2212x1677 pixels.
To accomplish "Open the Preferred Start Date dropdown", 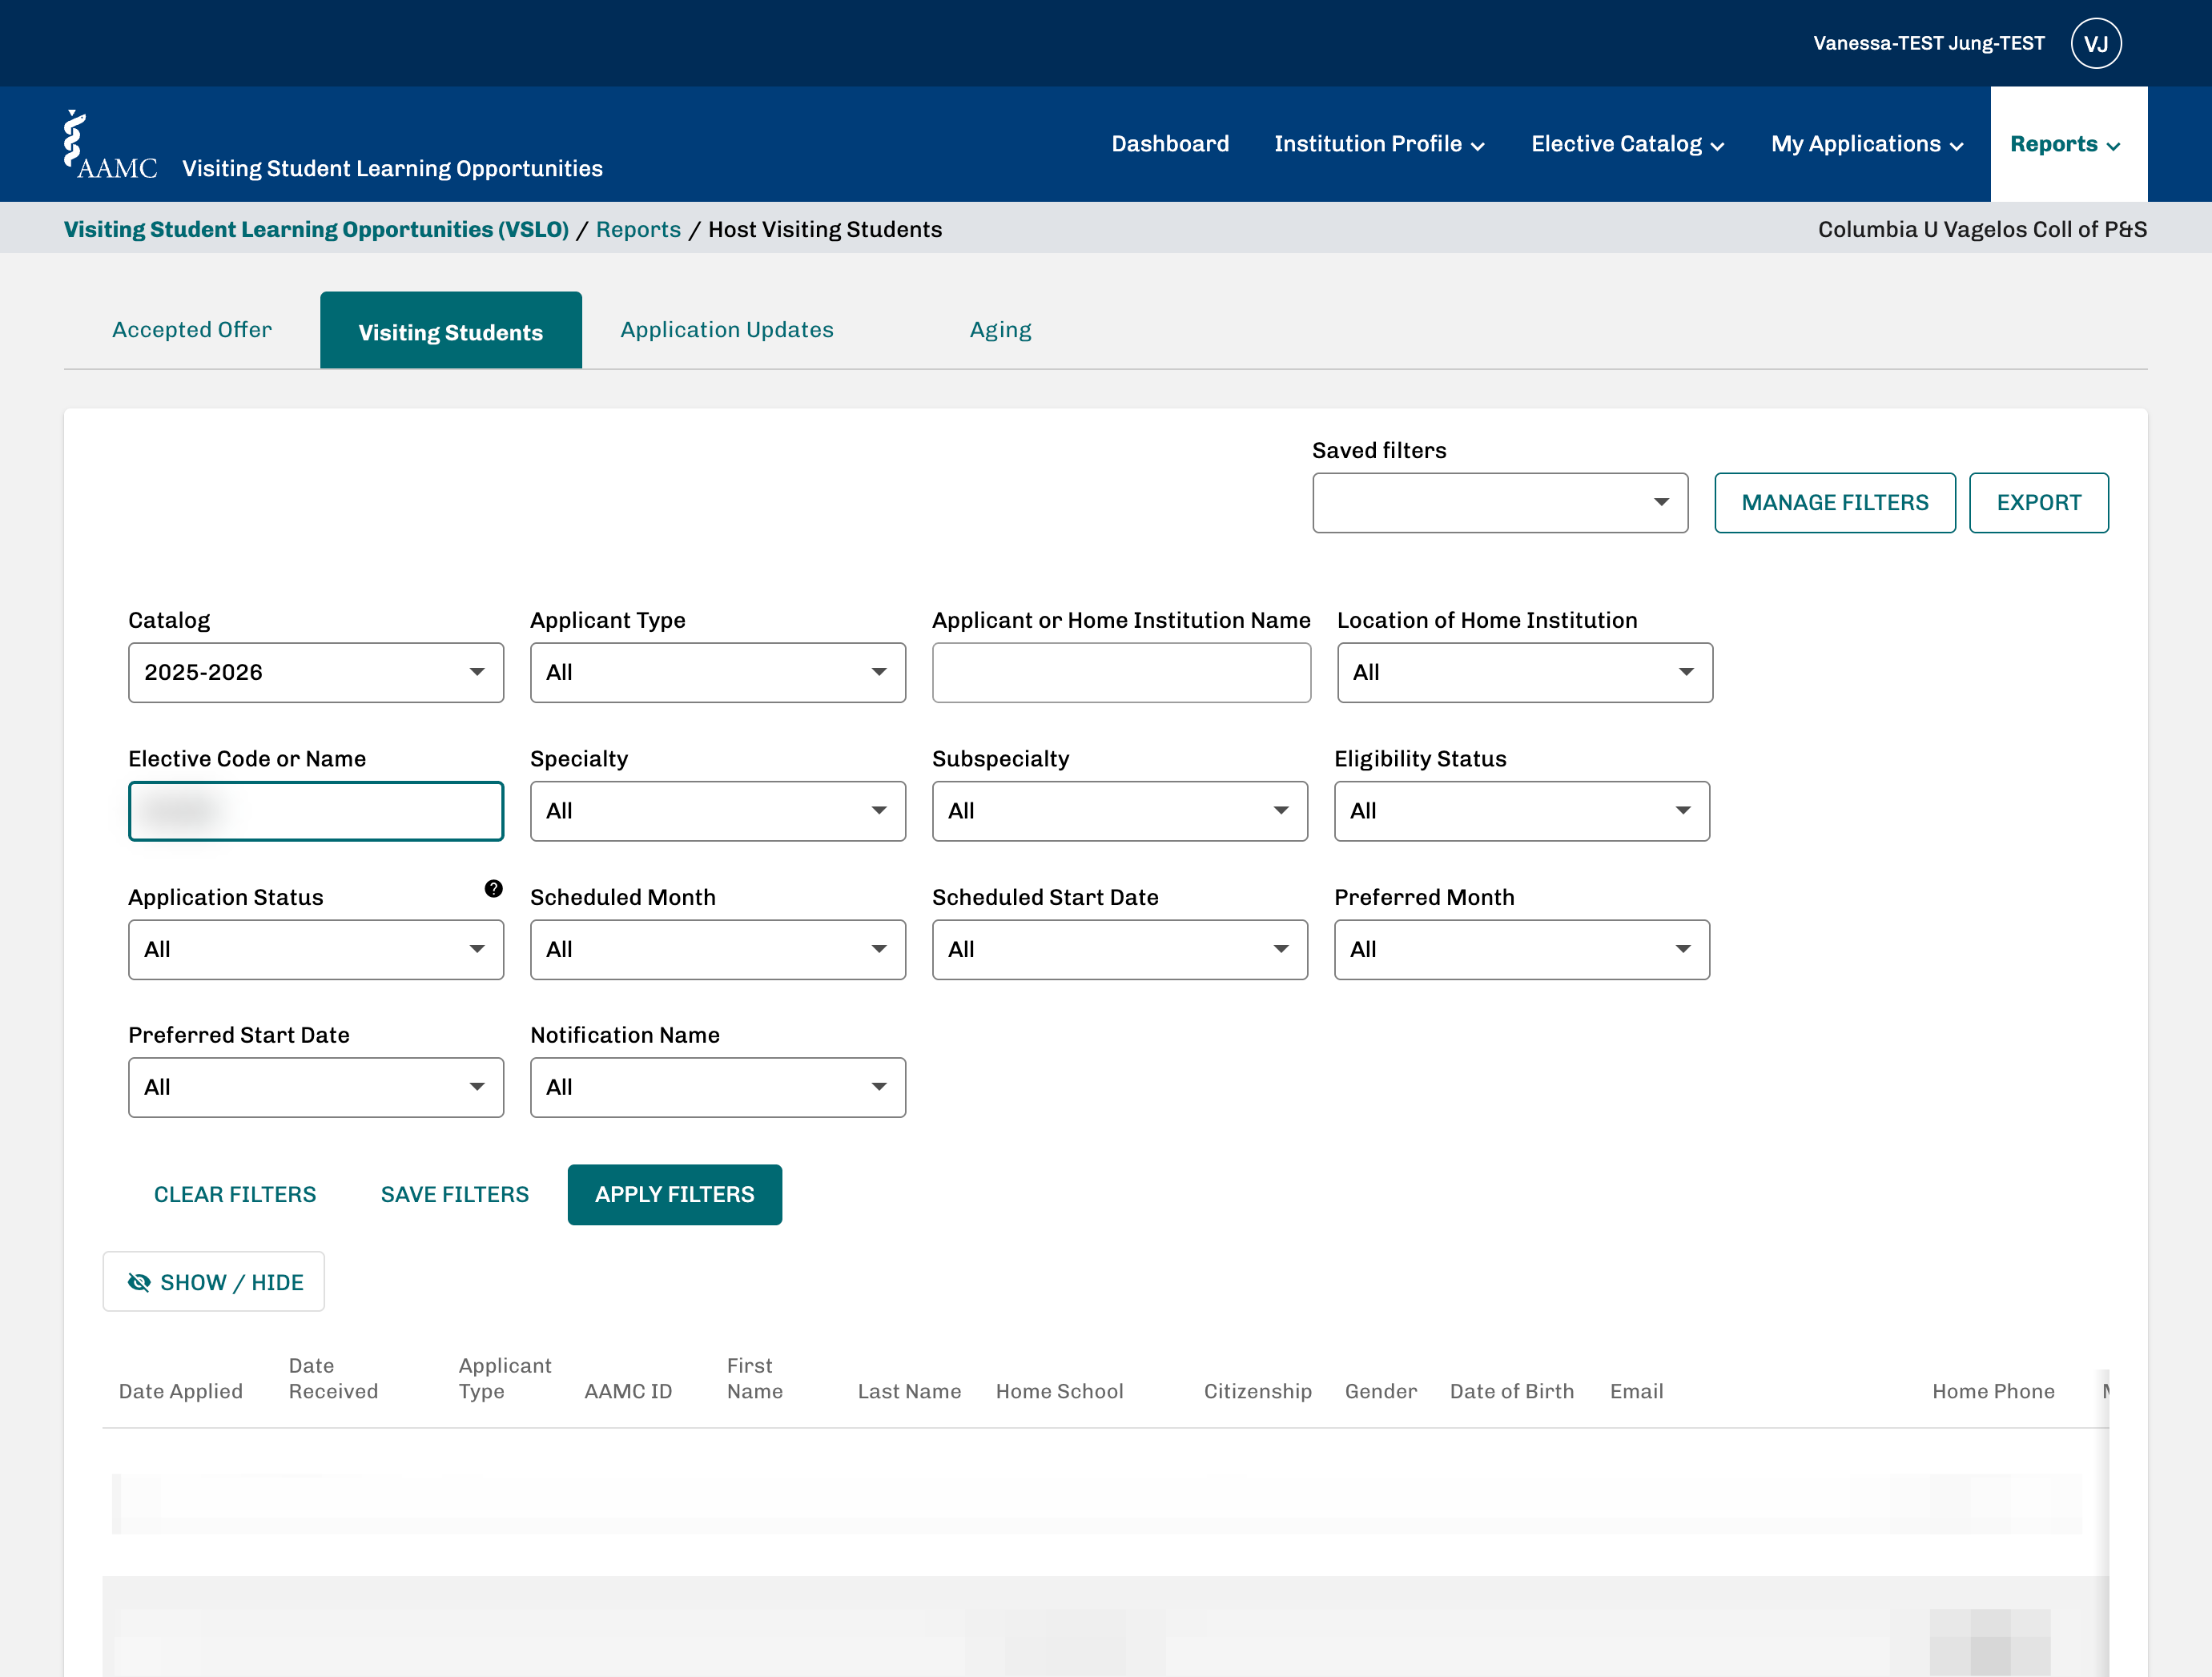I will tap(316, 1087).
